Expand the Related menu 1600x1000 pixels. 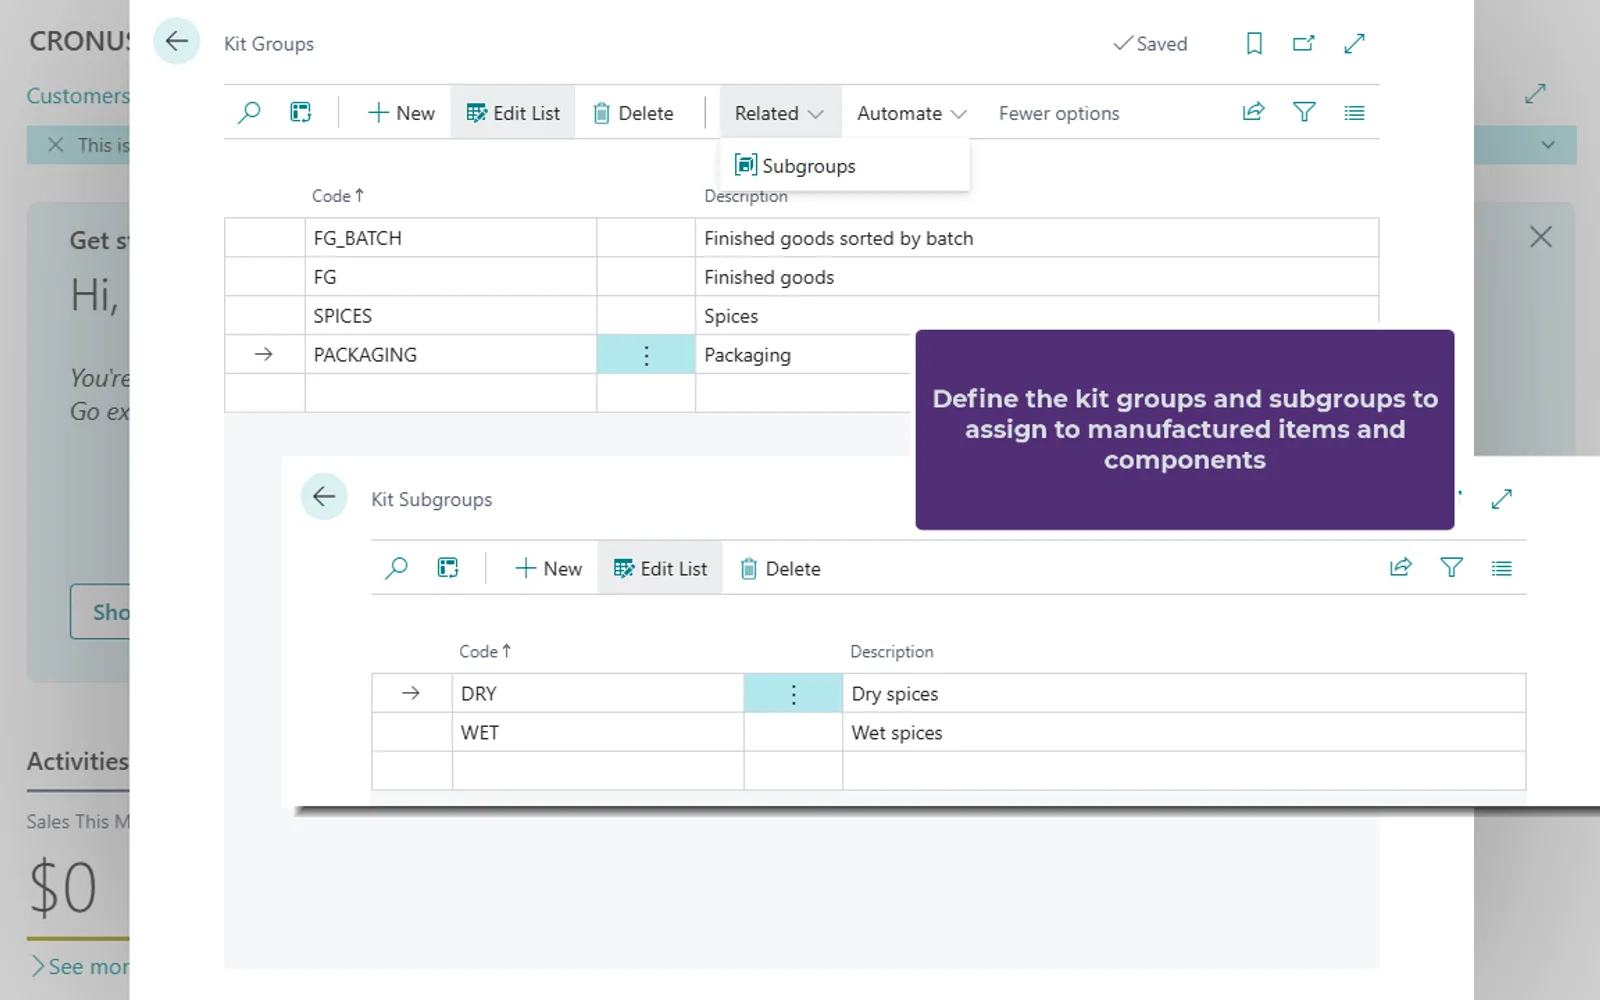click(780, 113)
